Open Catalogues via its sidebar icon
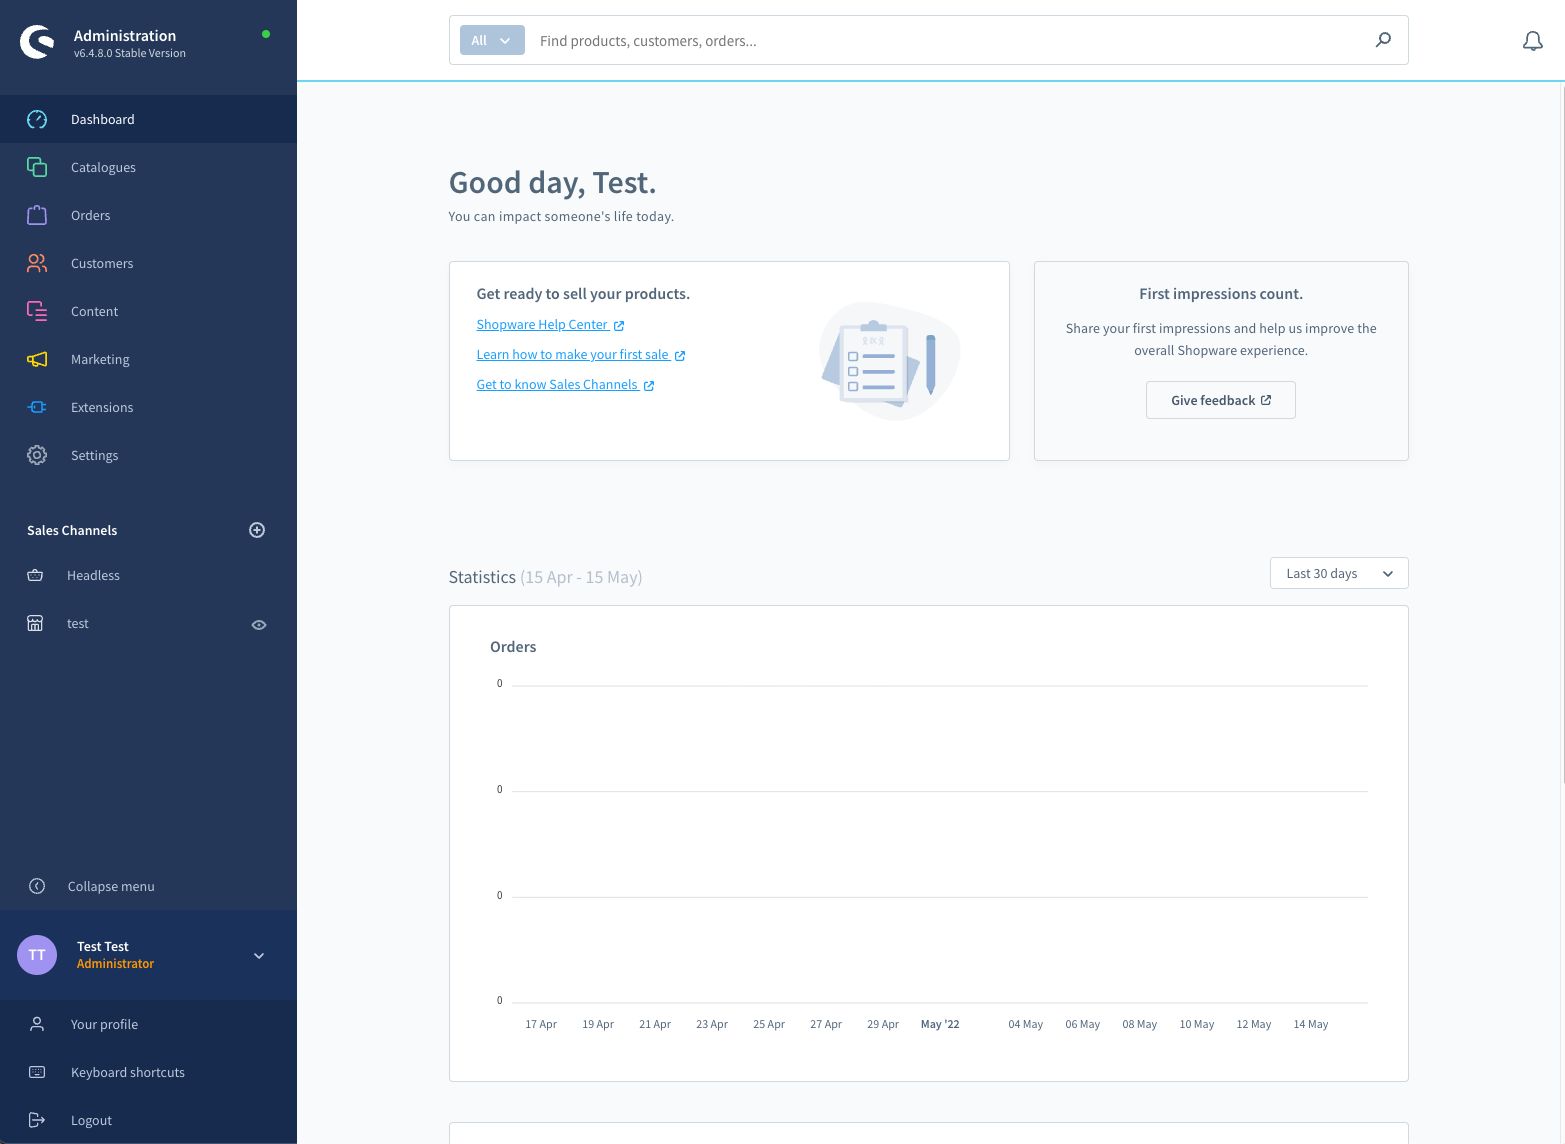 [37, 167]
